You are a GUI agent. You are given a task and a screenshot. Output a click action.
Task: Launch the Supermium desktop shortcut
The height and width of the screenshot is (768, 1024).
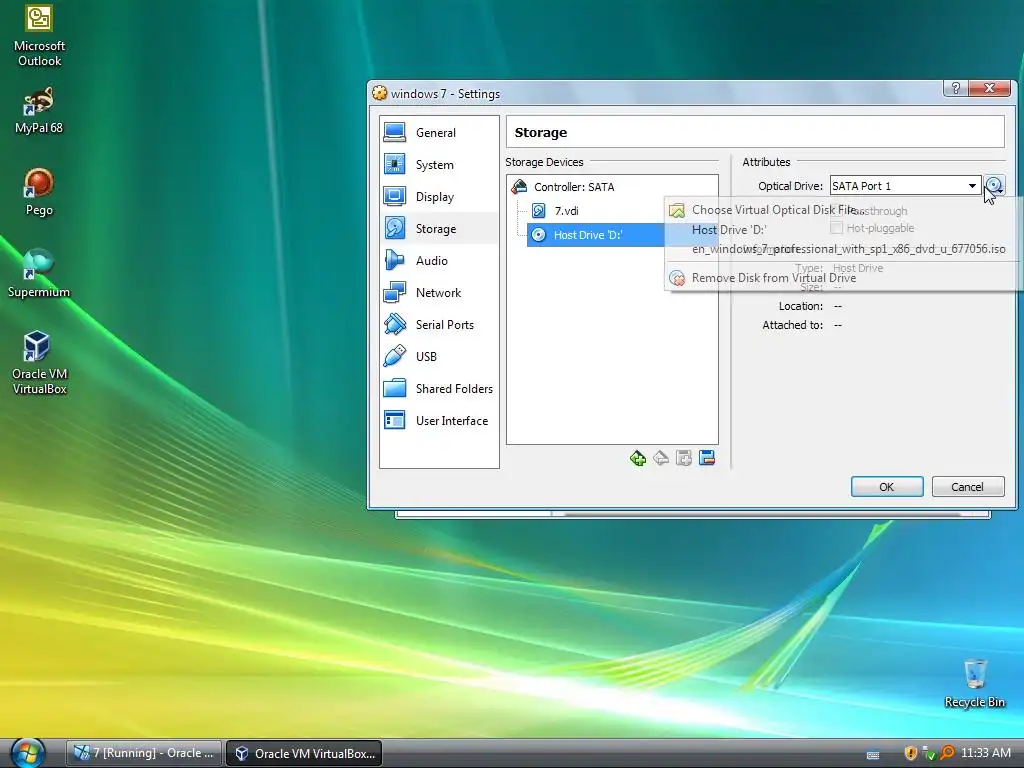(39, 274)
